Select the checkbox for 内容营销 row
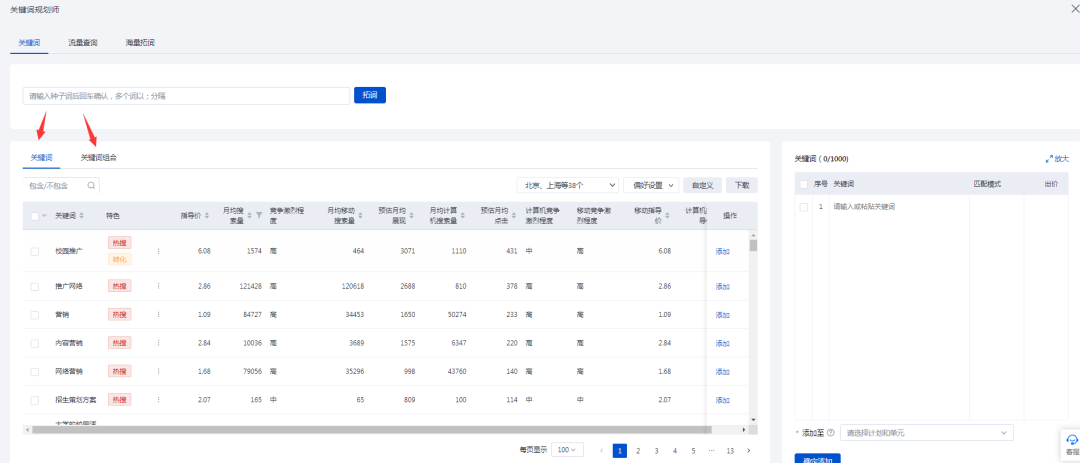1080x463 pixels. tap(35, 343)
